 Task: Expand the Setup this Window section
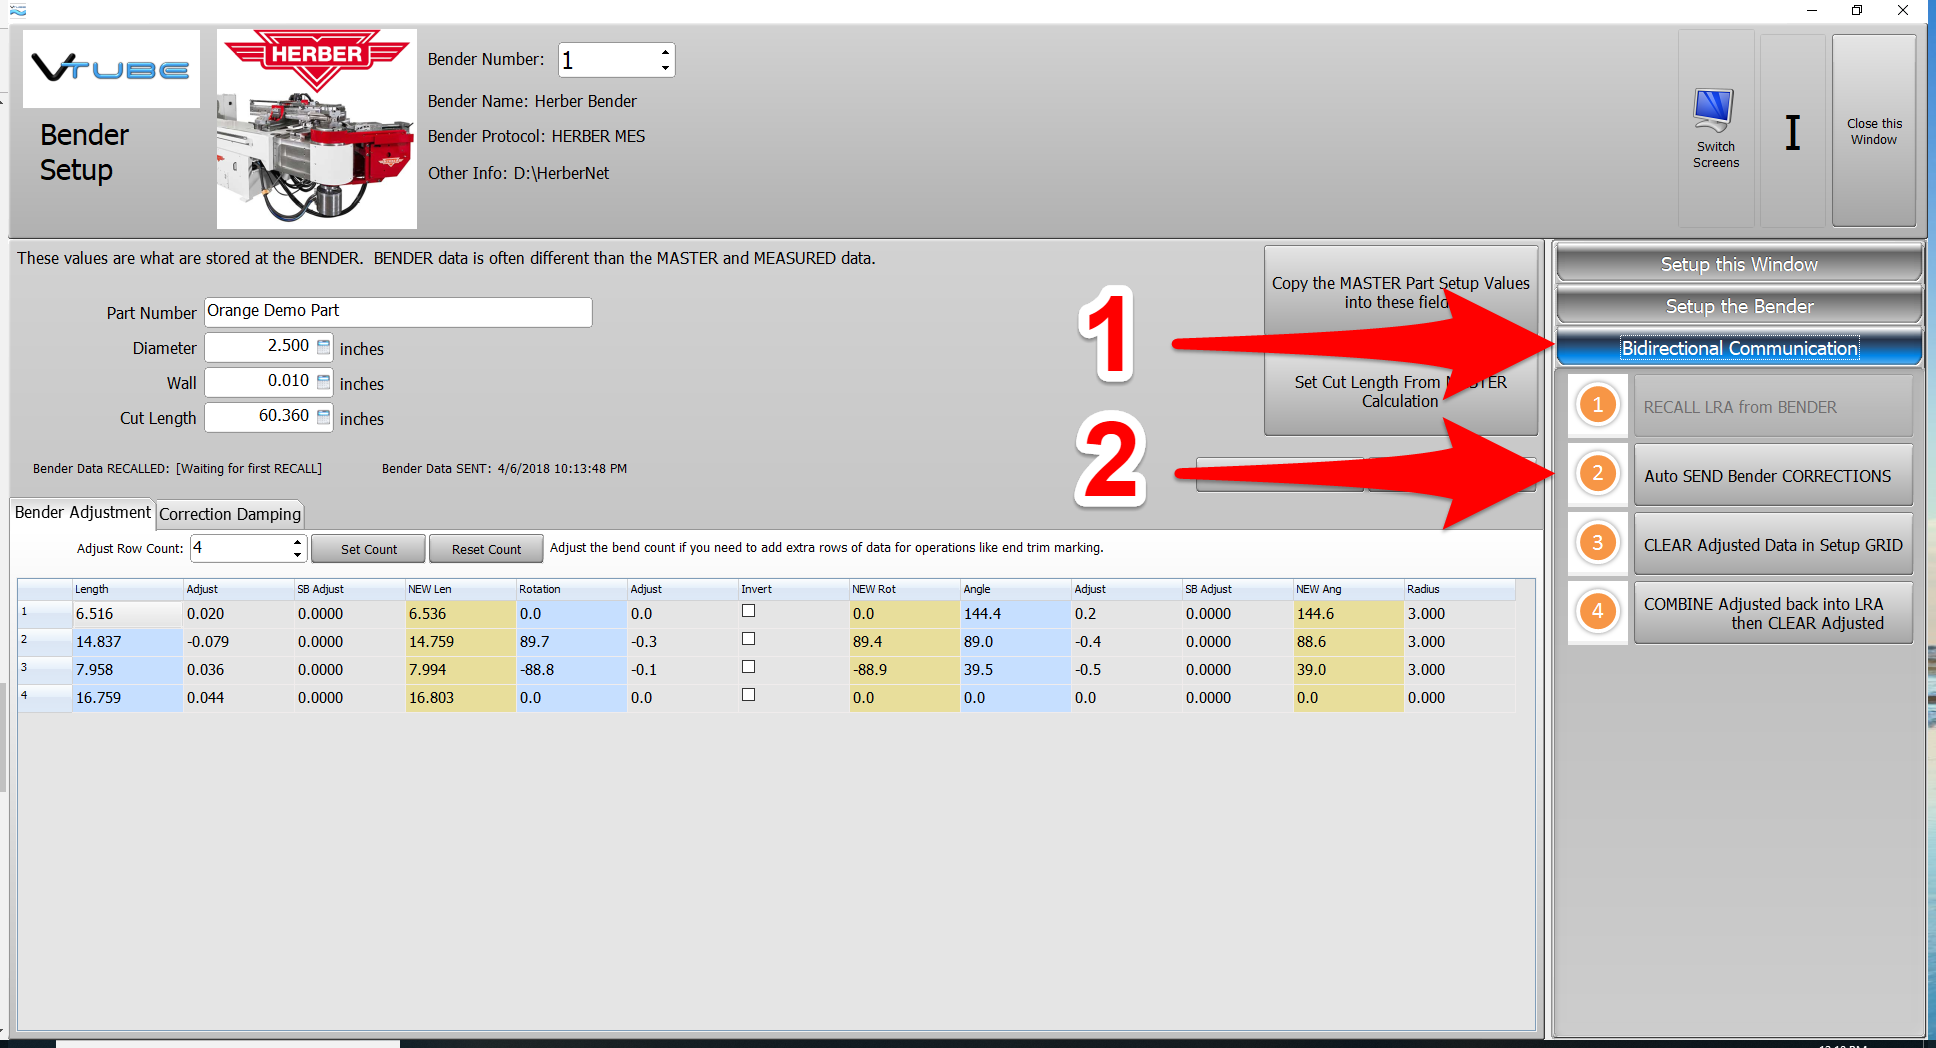click(x=1738, y=265)
